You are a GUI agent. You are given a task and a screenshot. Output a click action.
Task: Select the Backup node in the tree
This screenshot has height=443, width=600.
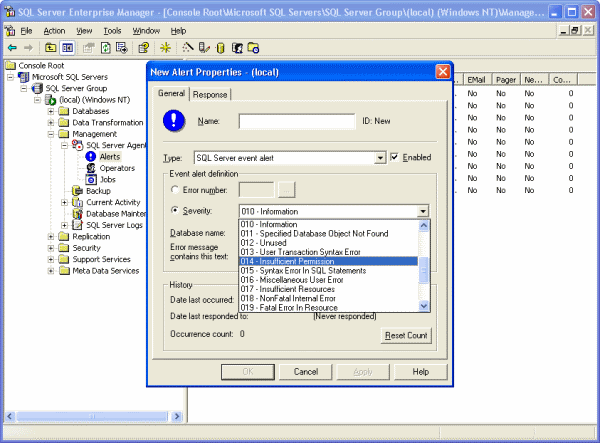98,191
